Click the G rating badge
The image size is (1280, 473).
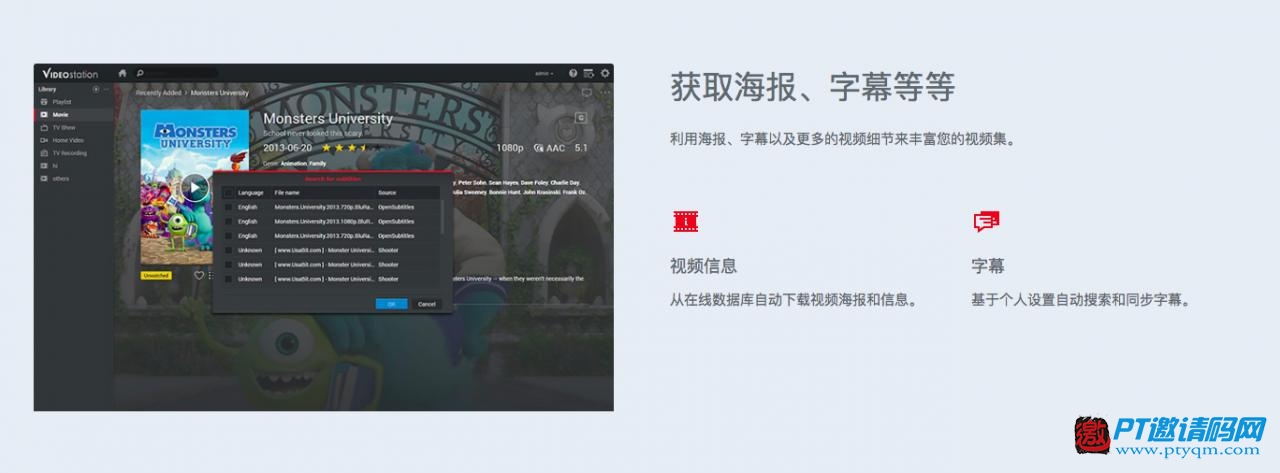coord(581,118)
